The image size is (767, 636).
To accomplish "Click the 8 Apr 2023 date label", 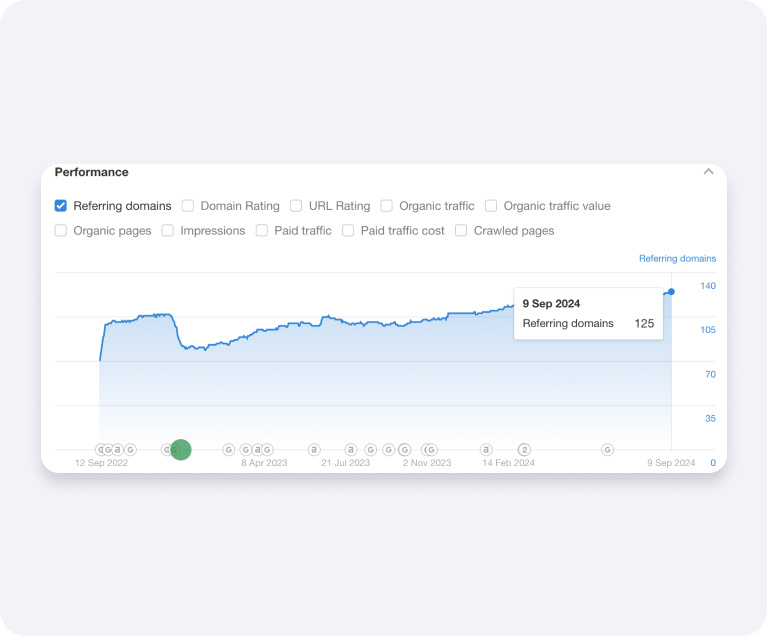I will 264,463.
